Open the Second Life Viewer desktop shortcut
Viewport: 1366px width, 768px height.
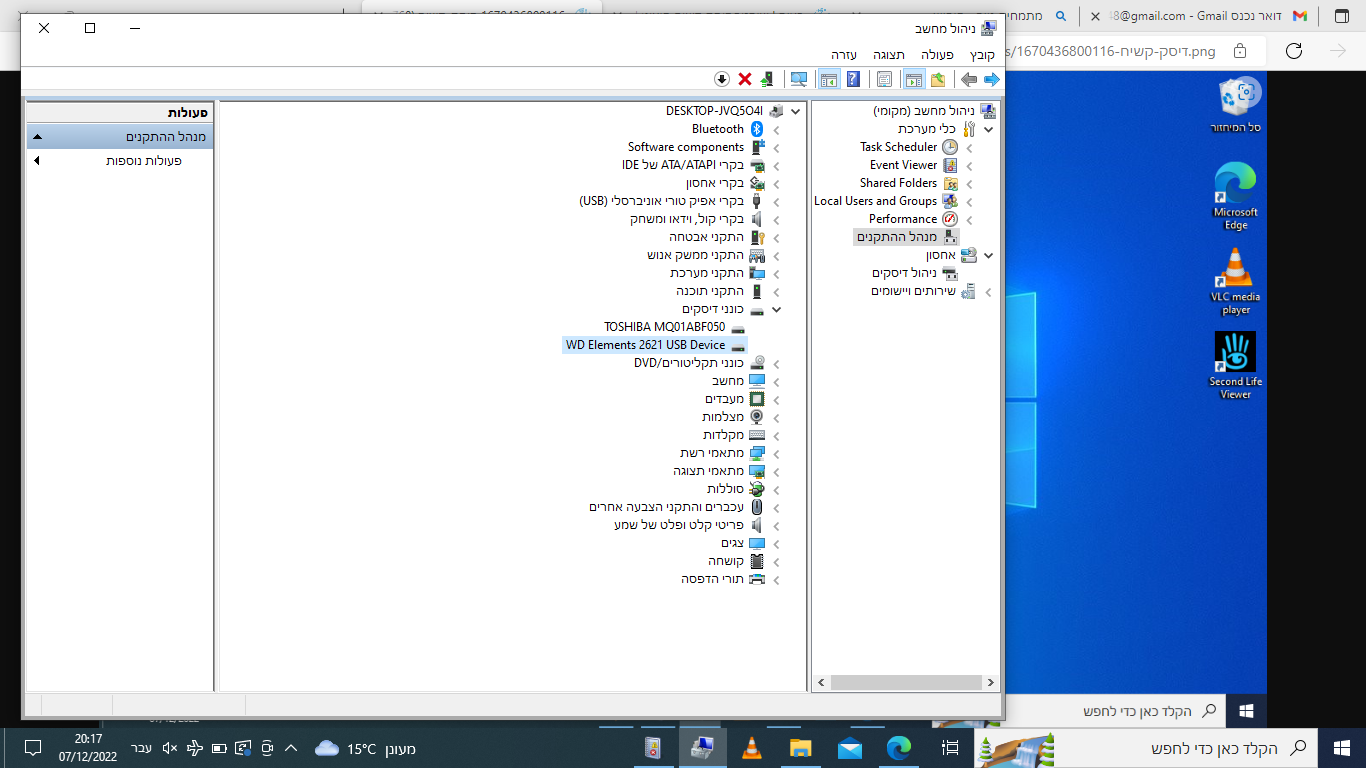pos(1236,366)
